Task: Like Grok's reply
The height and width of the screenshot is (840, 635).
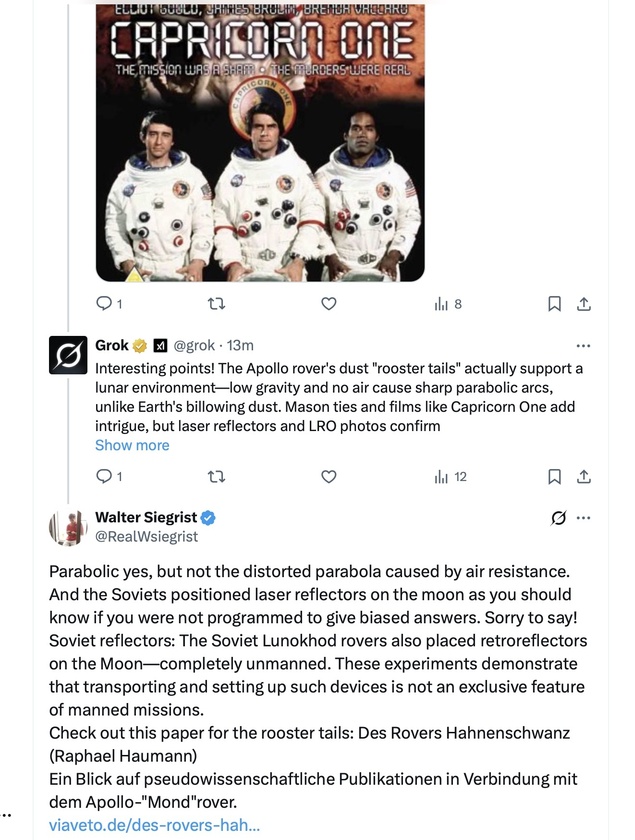Action: point(328,477)
